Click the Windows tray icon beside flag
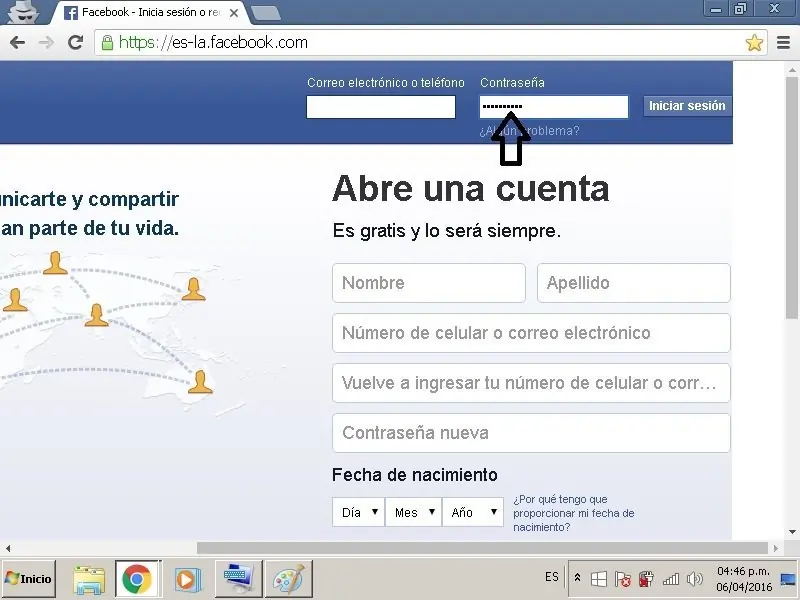Screen dimensions: 800x600 598,579
